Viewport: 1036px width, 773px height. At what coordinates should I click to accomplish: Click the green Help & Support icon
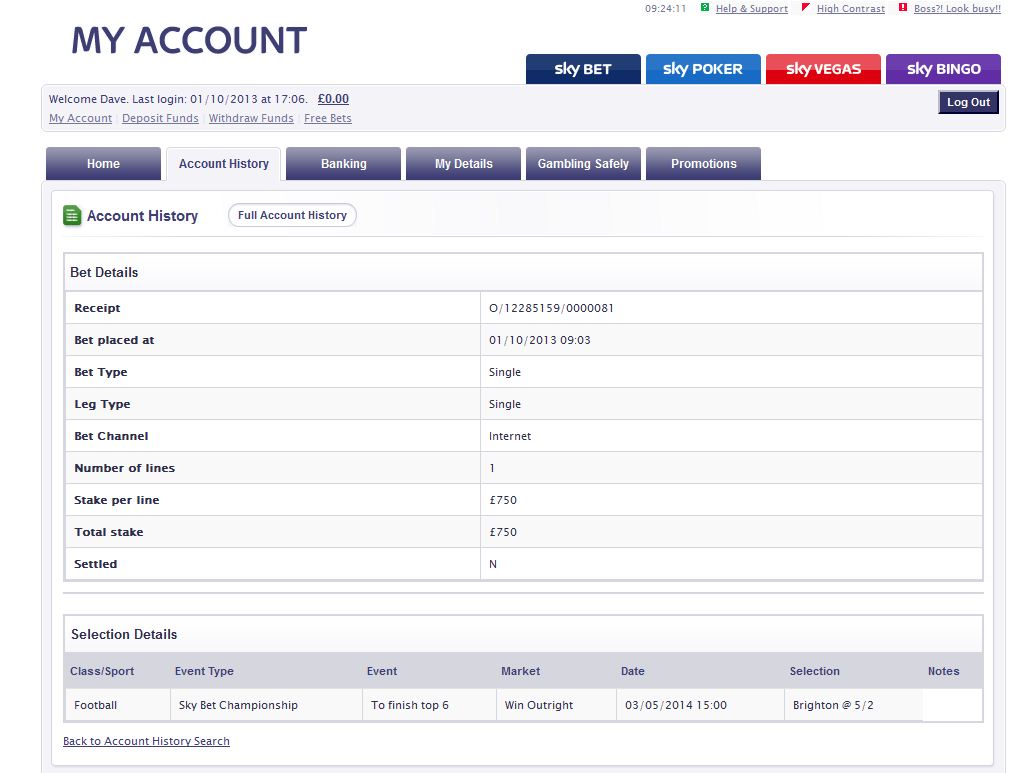[x=705, y=8]
